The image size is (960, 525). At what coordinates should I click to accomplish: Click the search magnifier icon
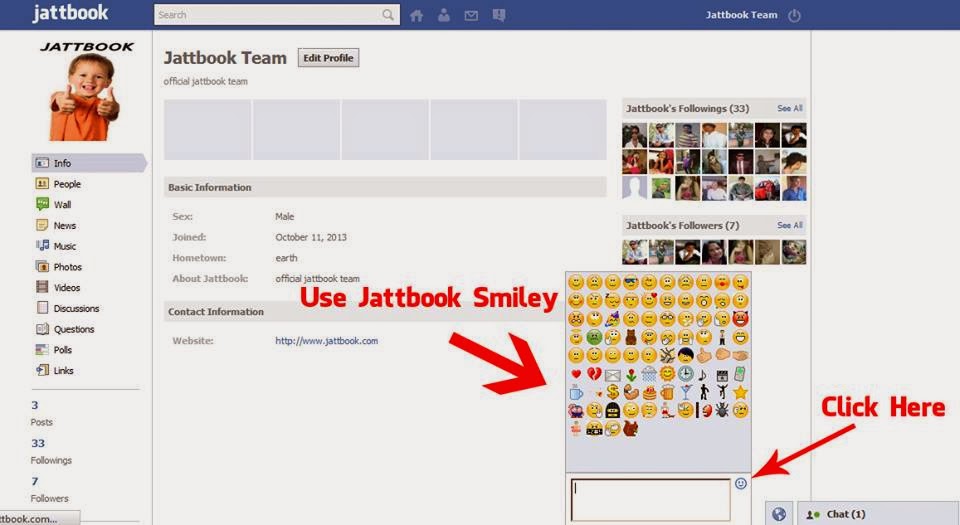point(388,15)
